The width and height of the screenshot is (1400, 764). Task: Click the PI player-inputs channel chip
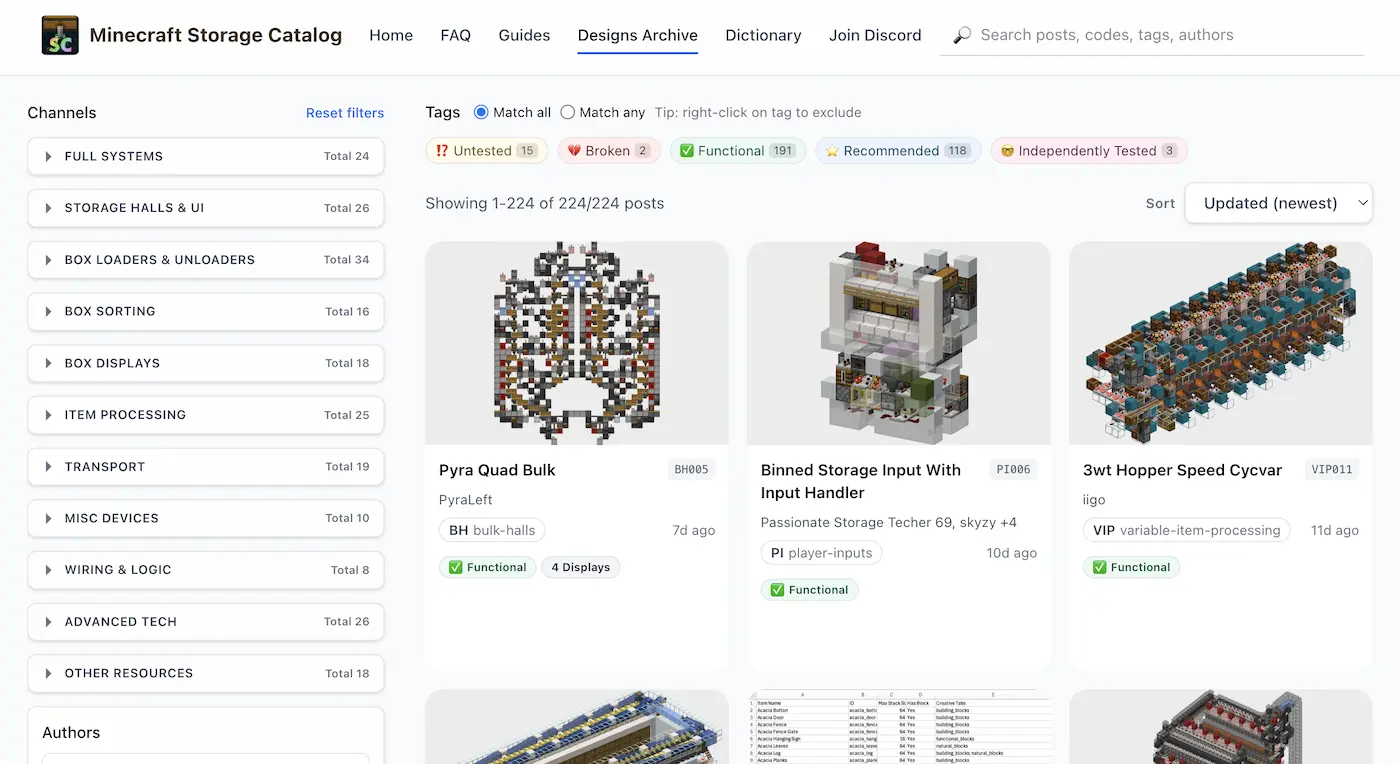[821, 553]
